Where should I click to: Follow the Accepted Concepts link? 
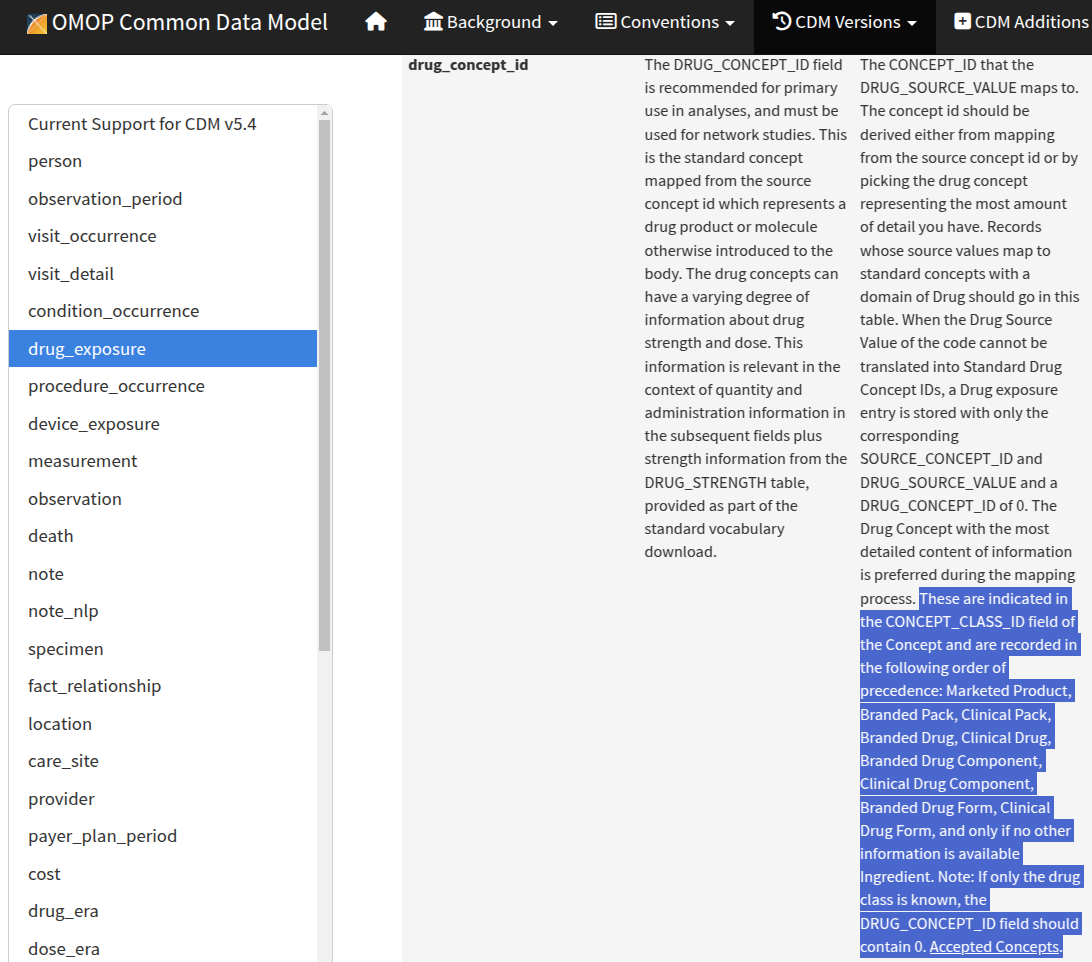coord(994,946)
